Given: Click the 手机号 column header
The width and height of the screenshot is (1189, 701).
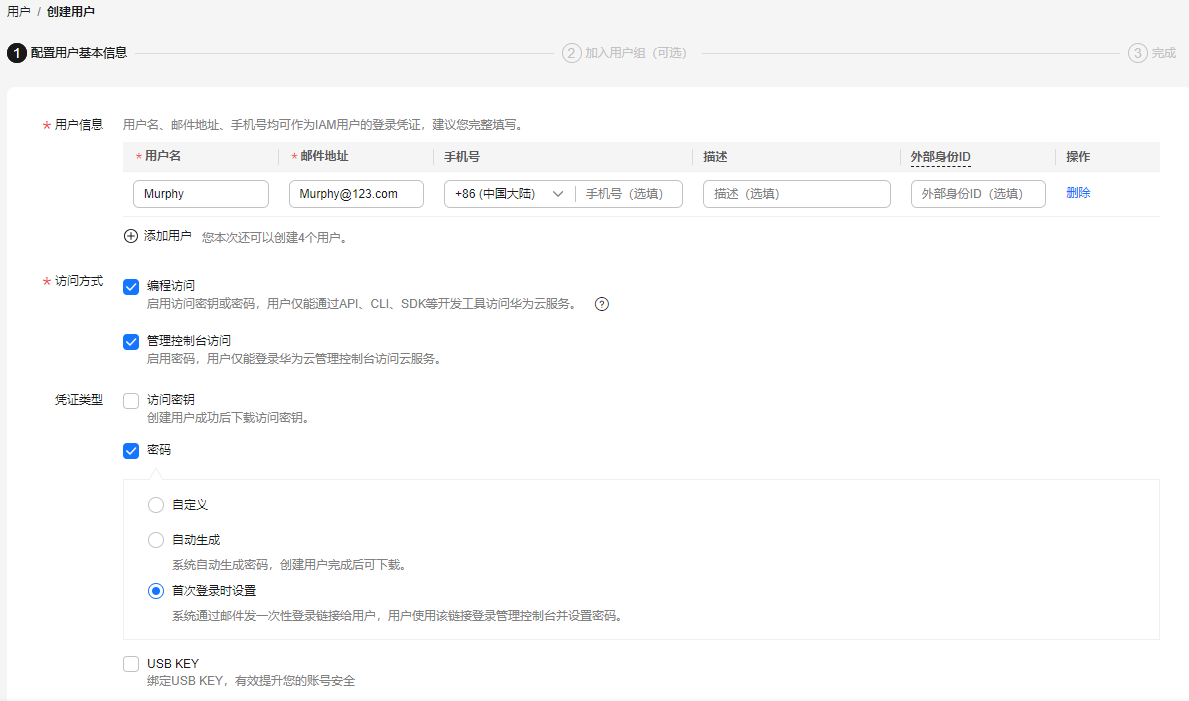Looking at the screenshot, I should click(462, 157).
